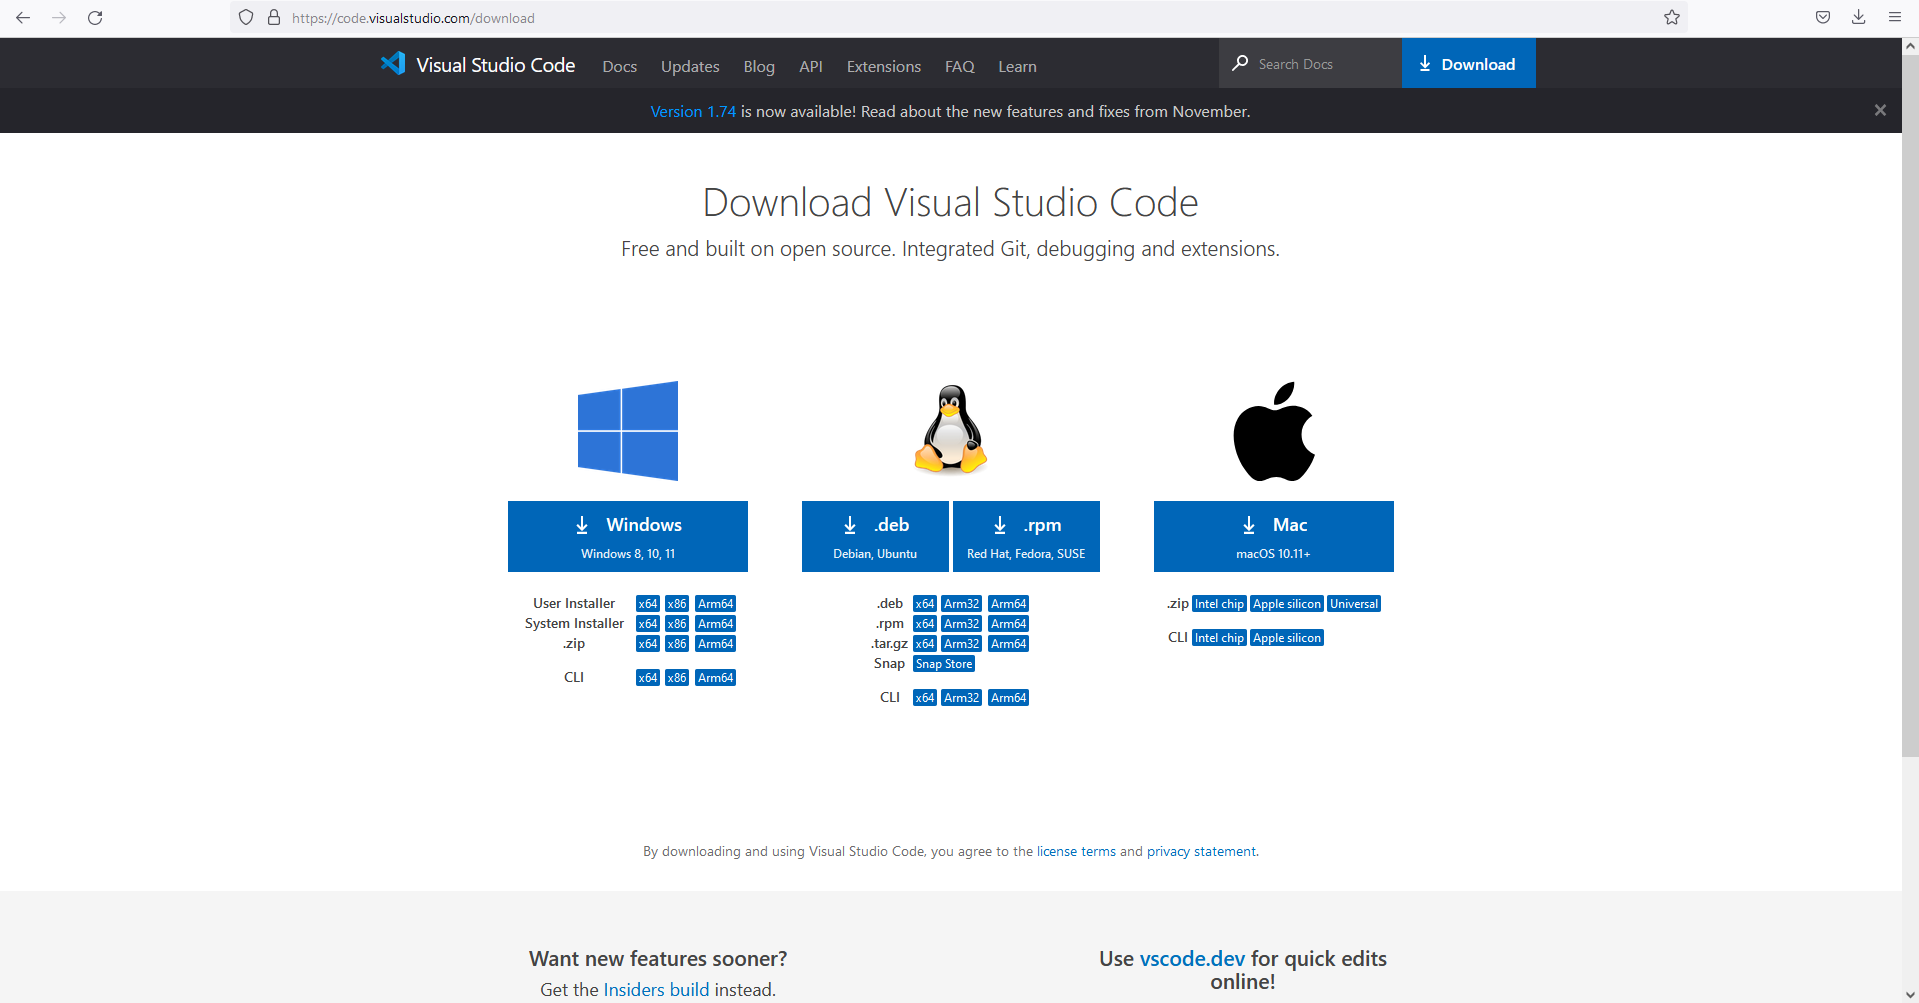Open the Save to Pocket icon
1919x1003 pixels.
(1823, 18)
